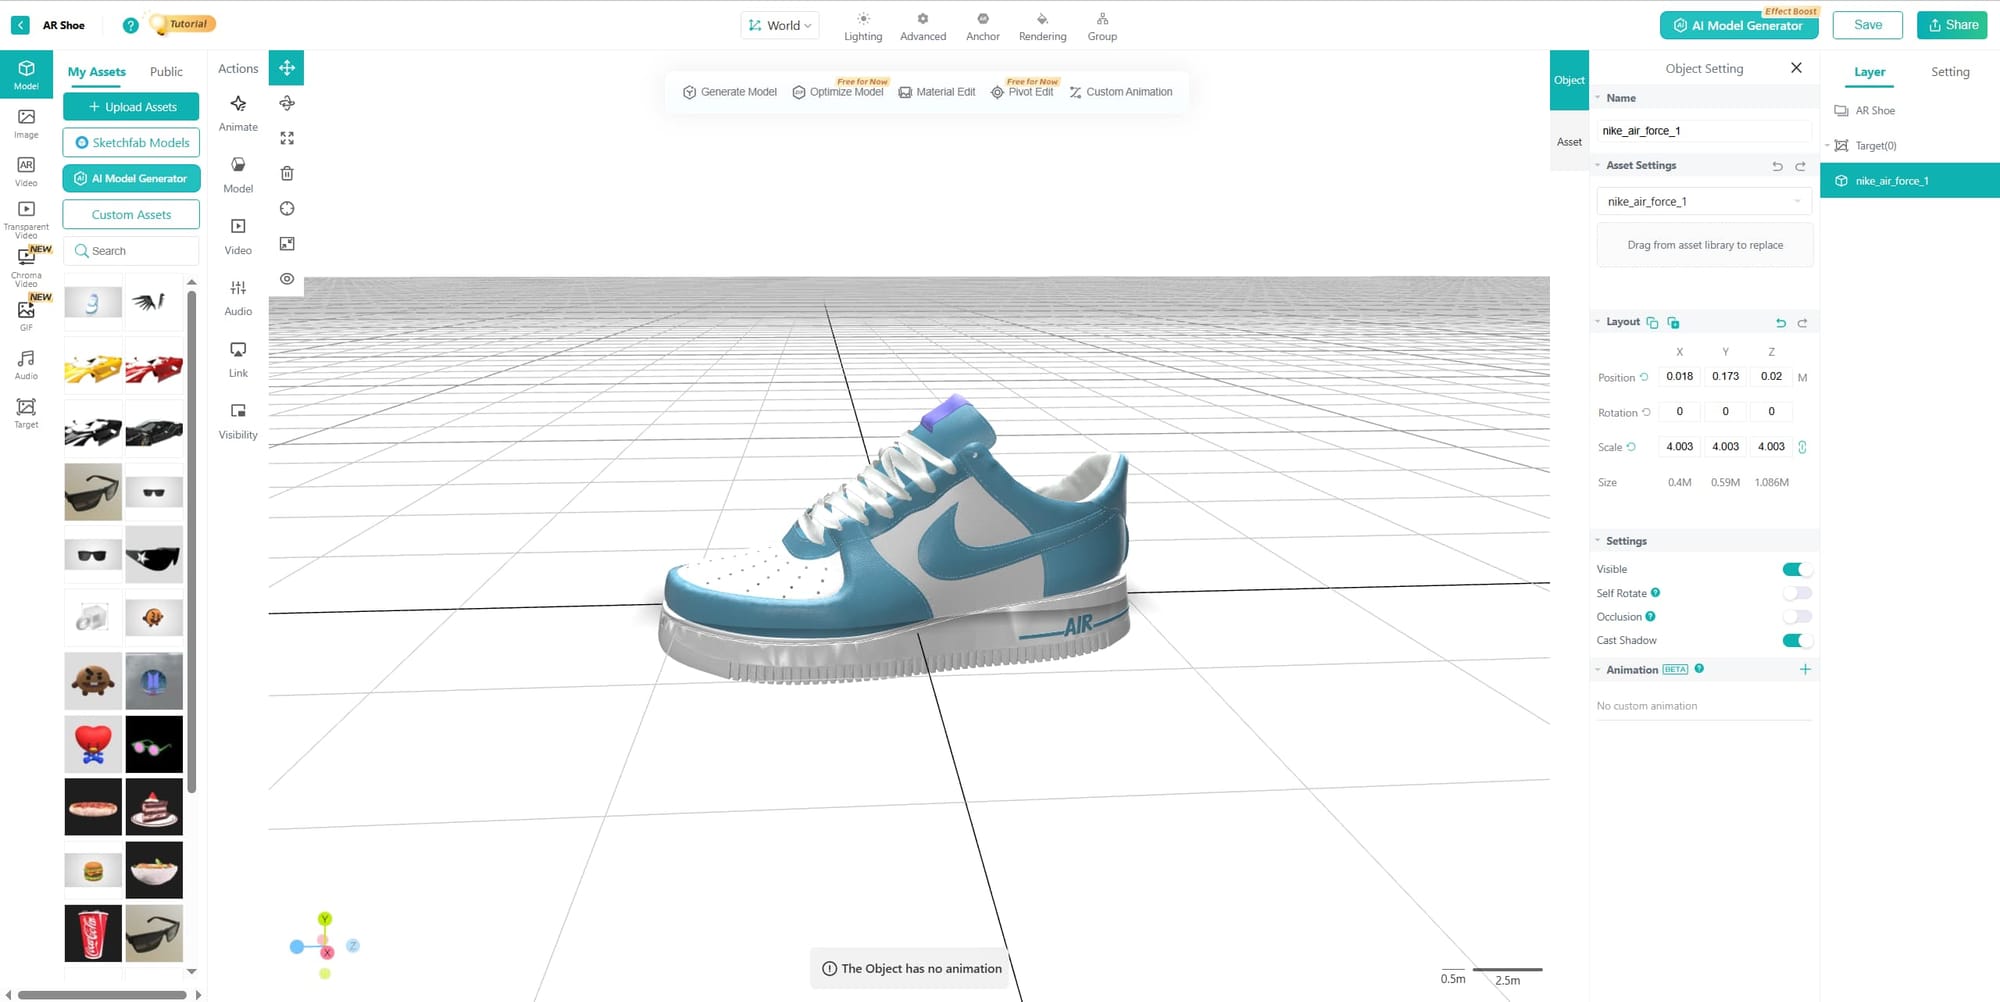Click the Custom Assets button
Viewport: 2000px width, 1002px height.
[x=131, y=214]
